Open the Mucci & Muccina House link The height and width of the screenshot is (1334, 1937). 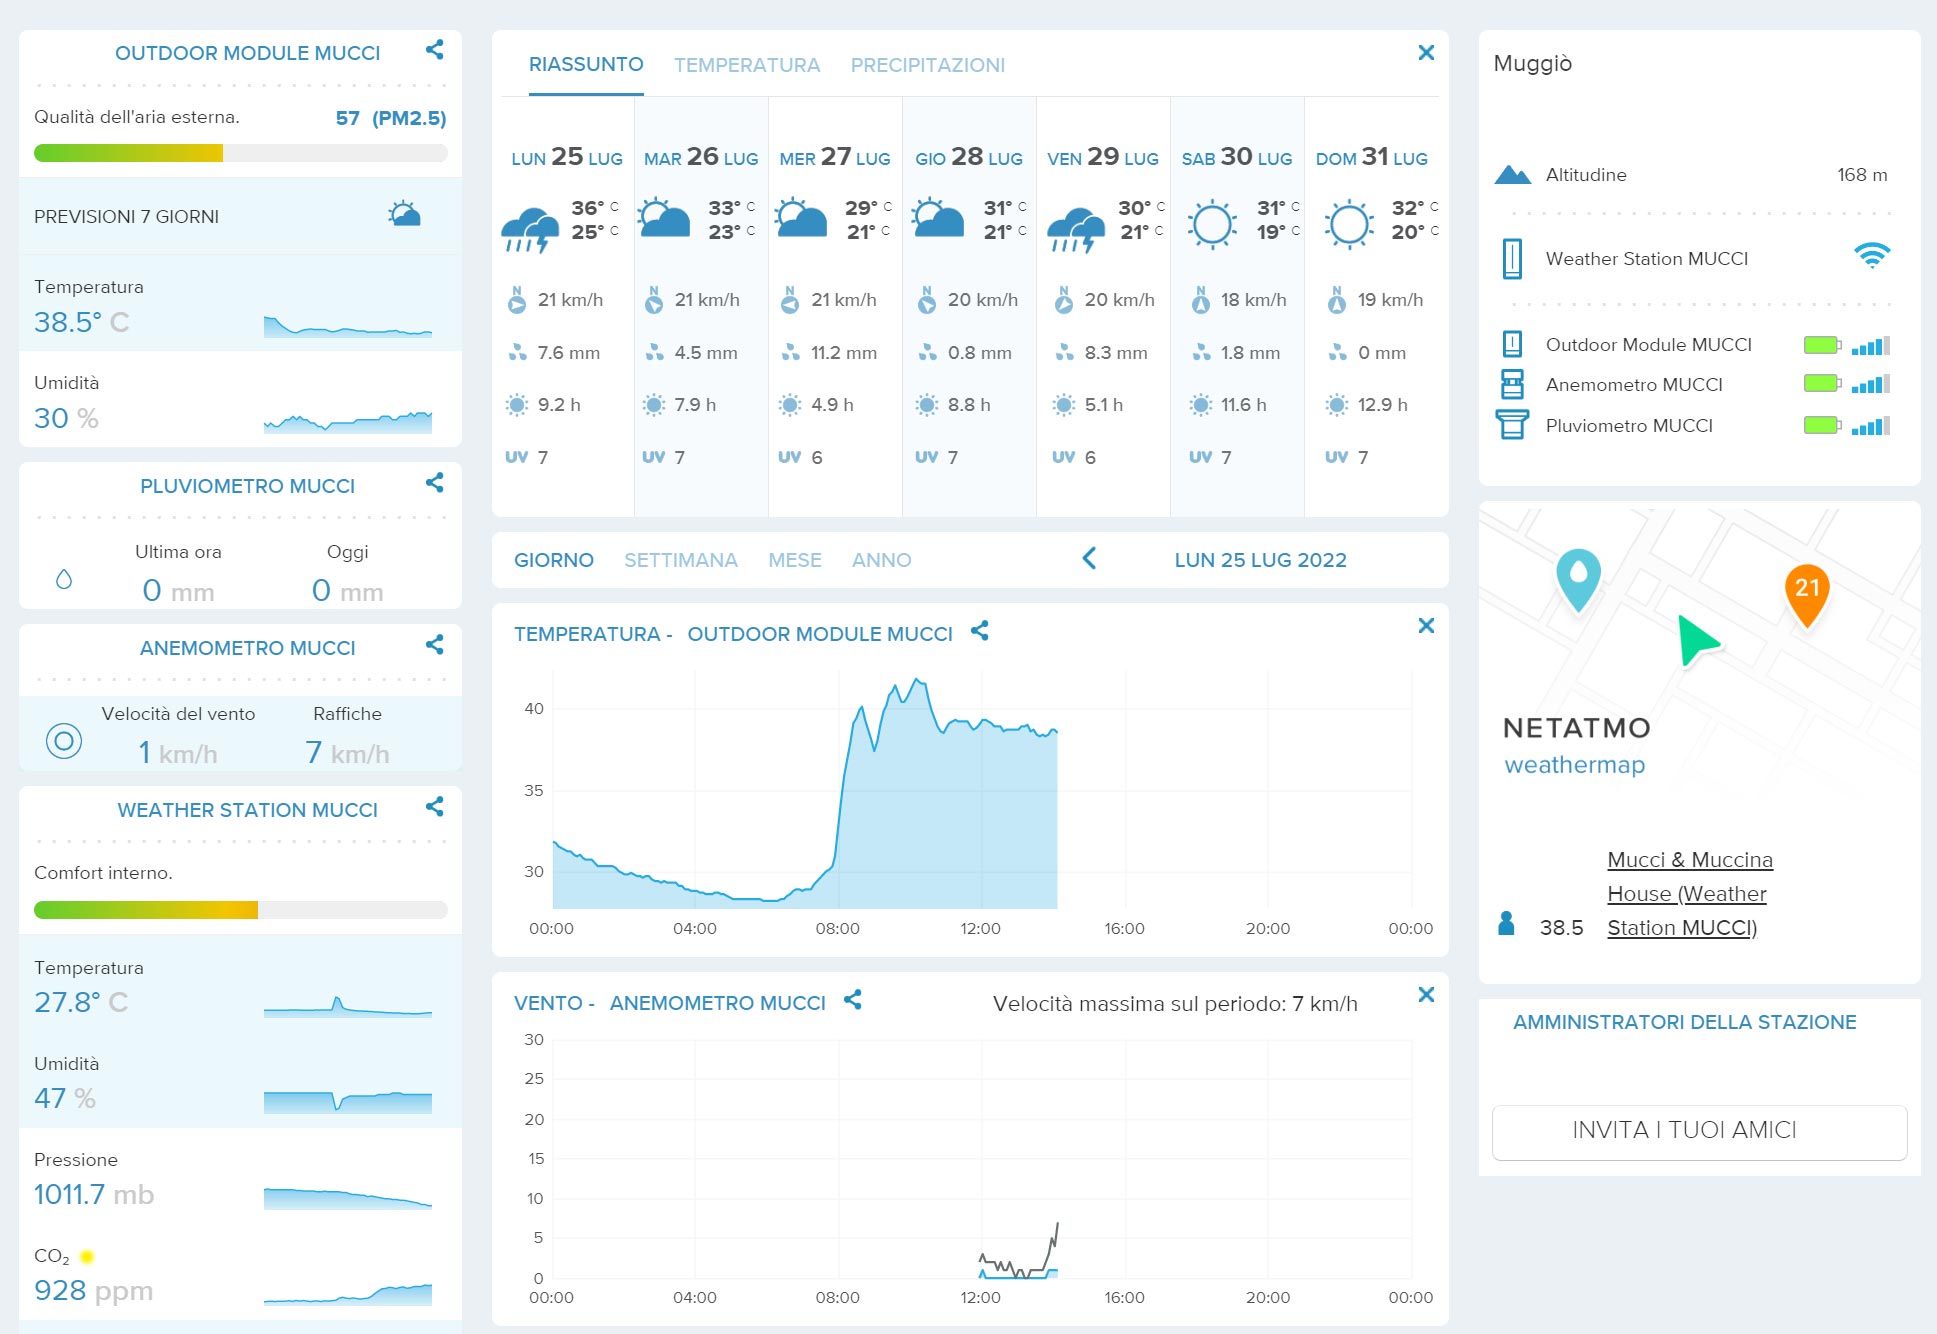click(1690, 894)
